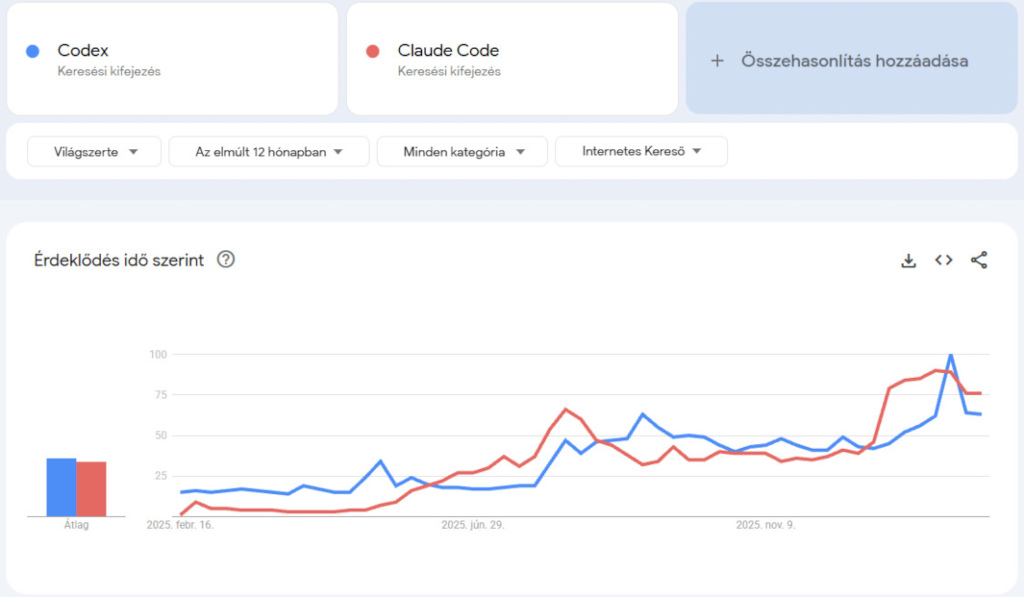This screenshot has height=597, width=1024.
Task: Click the Összehasonlítás hozzáadása text
Action: coord(854,61)
